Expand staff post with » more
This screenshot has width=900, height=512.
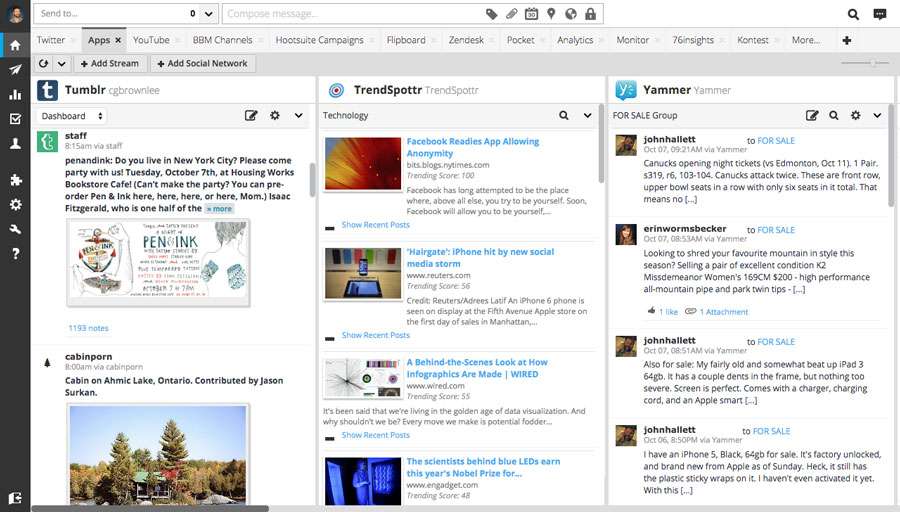coord(219,209)
